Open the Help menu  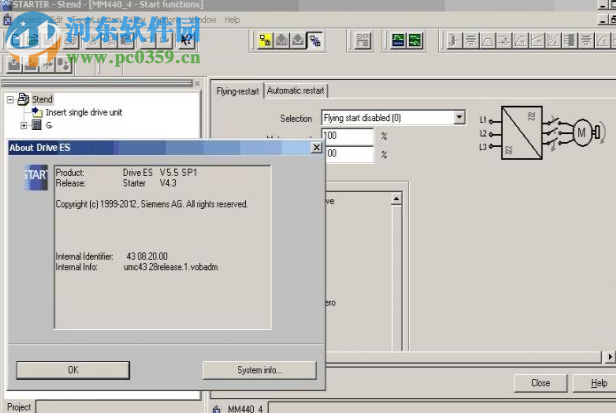(x=232, y=20)
